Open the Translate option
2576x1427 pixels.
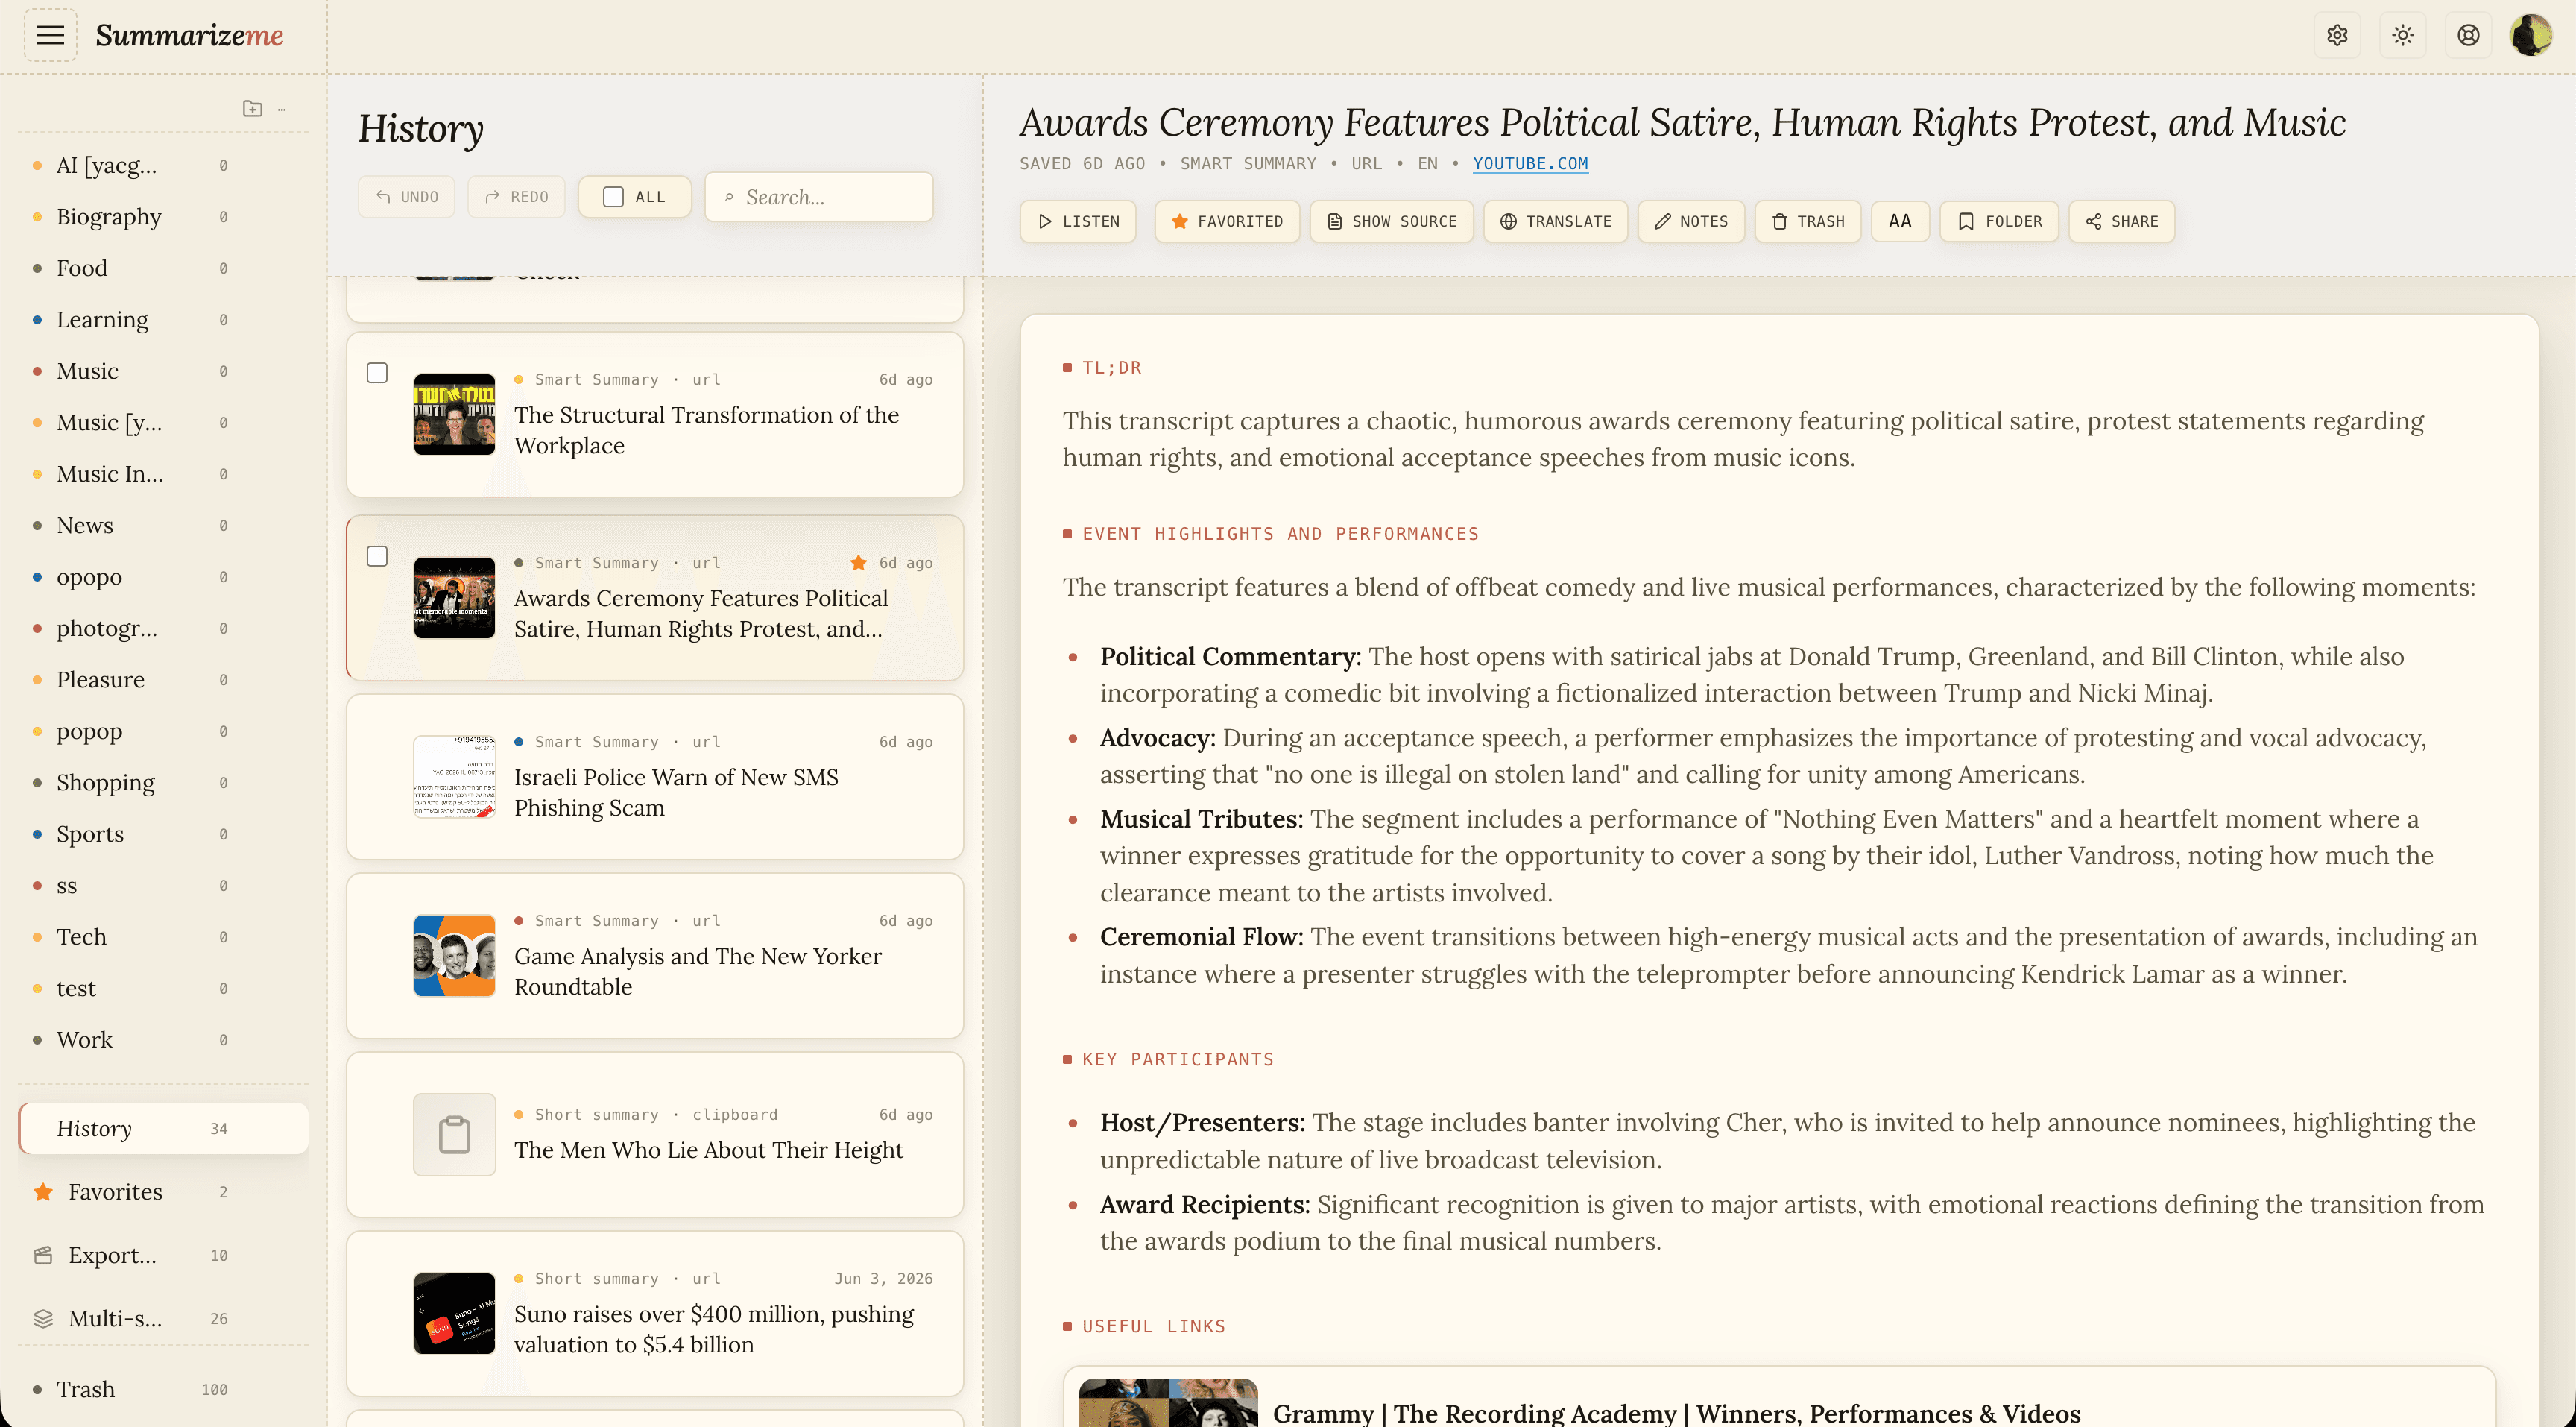click(1556, 221)
